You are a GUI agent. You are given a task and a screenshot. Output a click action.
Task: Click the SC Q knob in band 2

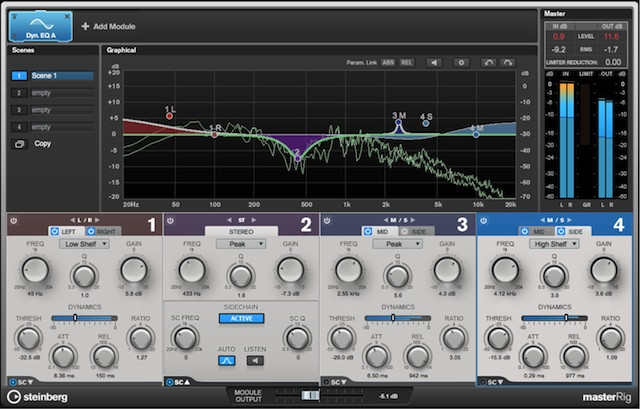(297, 338)
